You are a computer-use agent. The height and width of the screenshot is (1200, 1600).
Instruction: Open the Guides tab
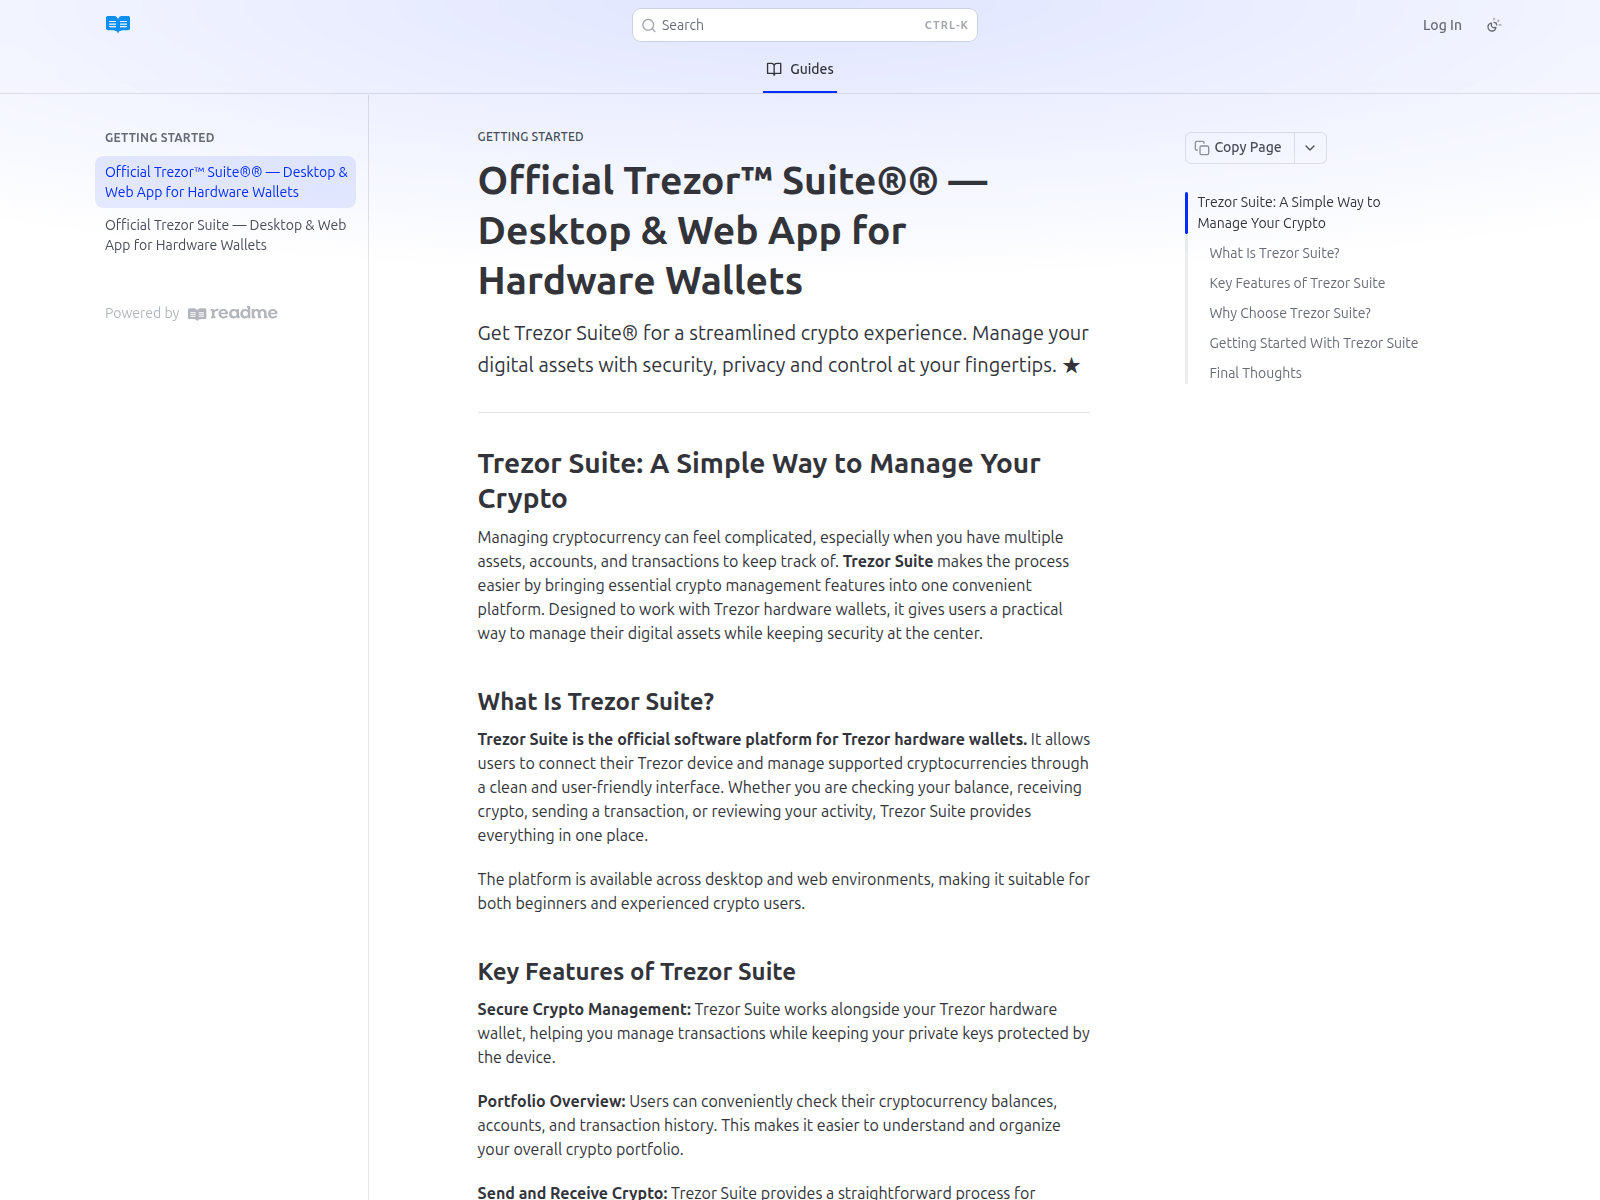[x=800, y=69]
